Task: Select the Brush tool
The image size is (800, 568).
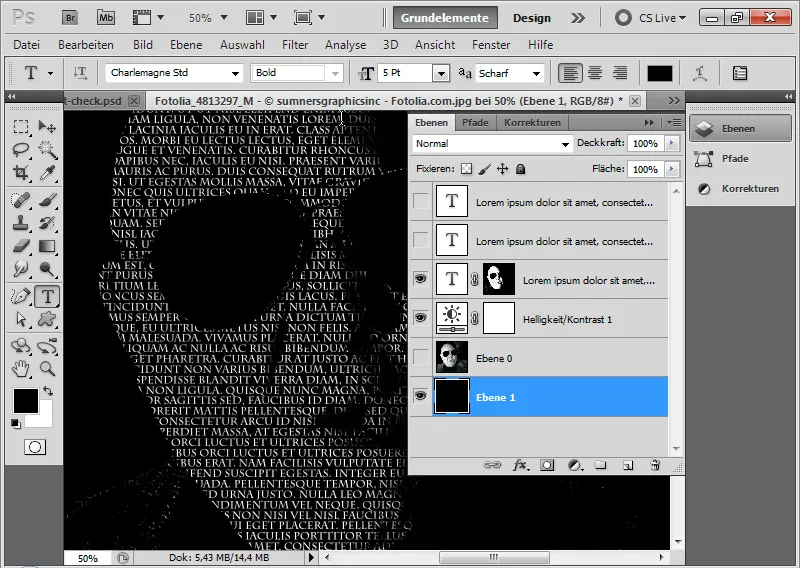Action: (47, 200)
